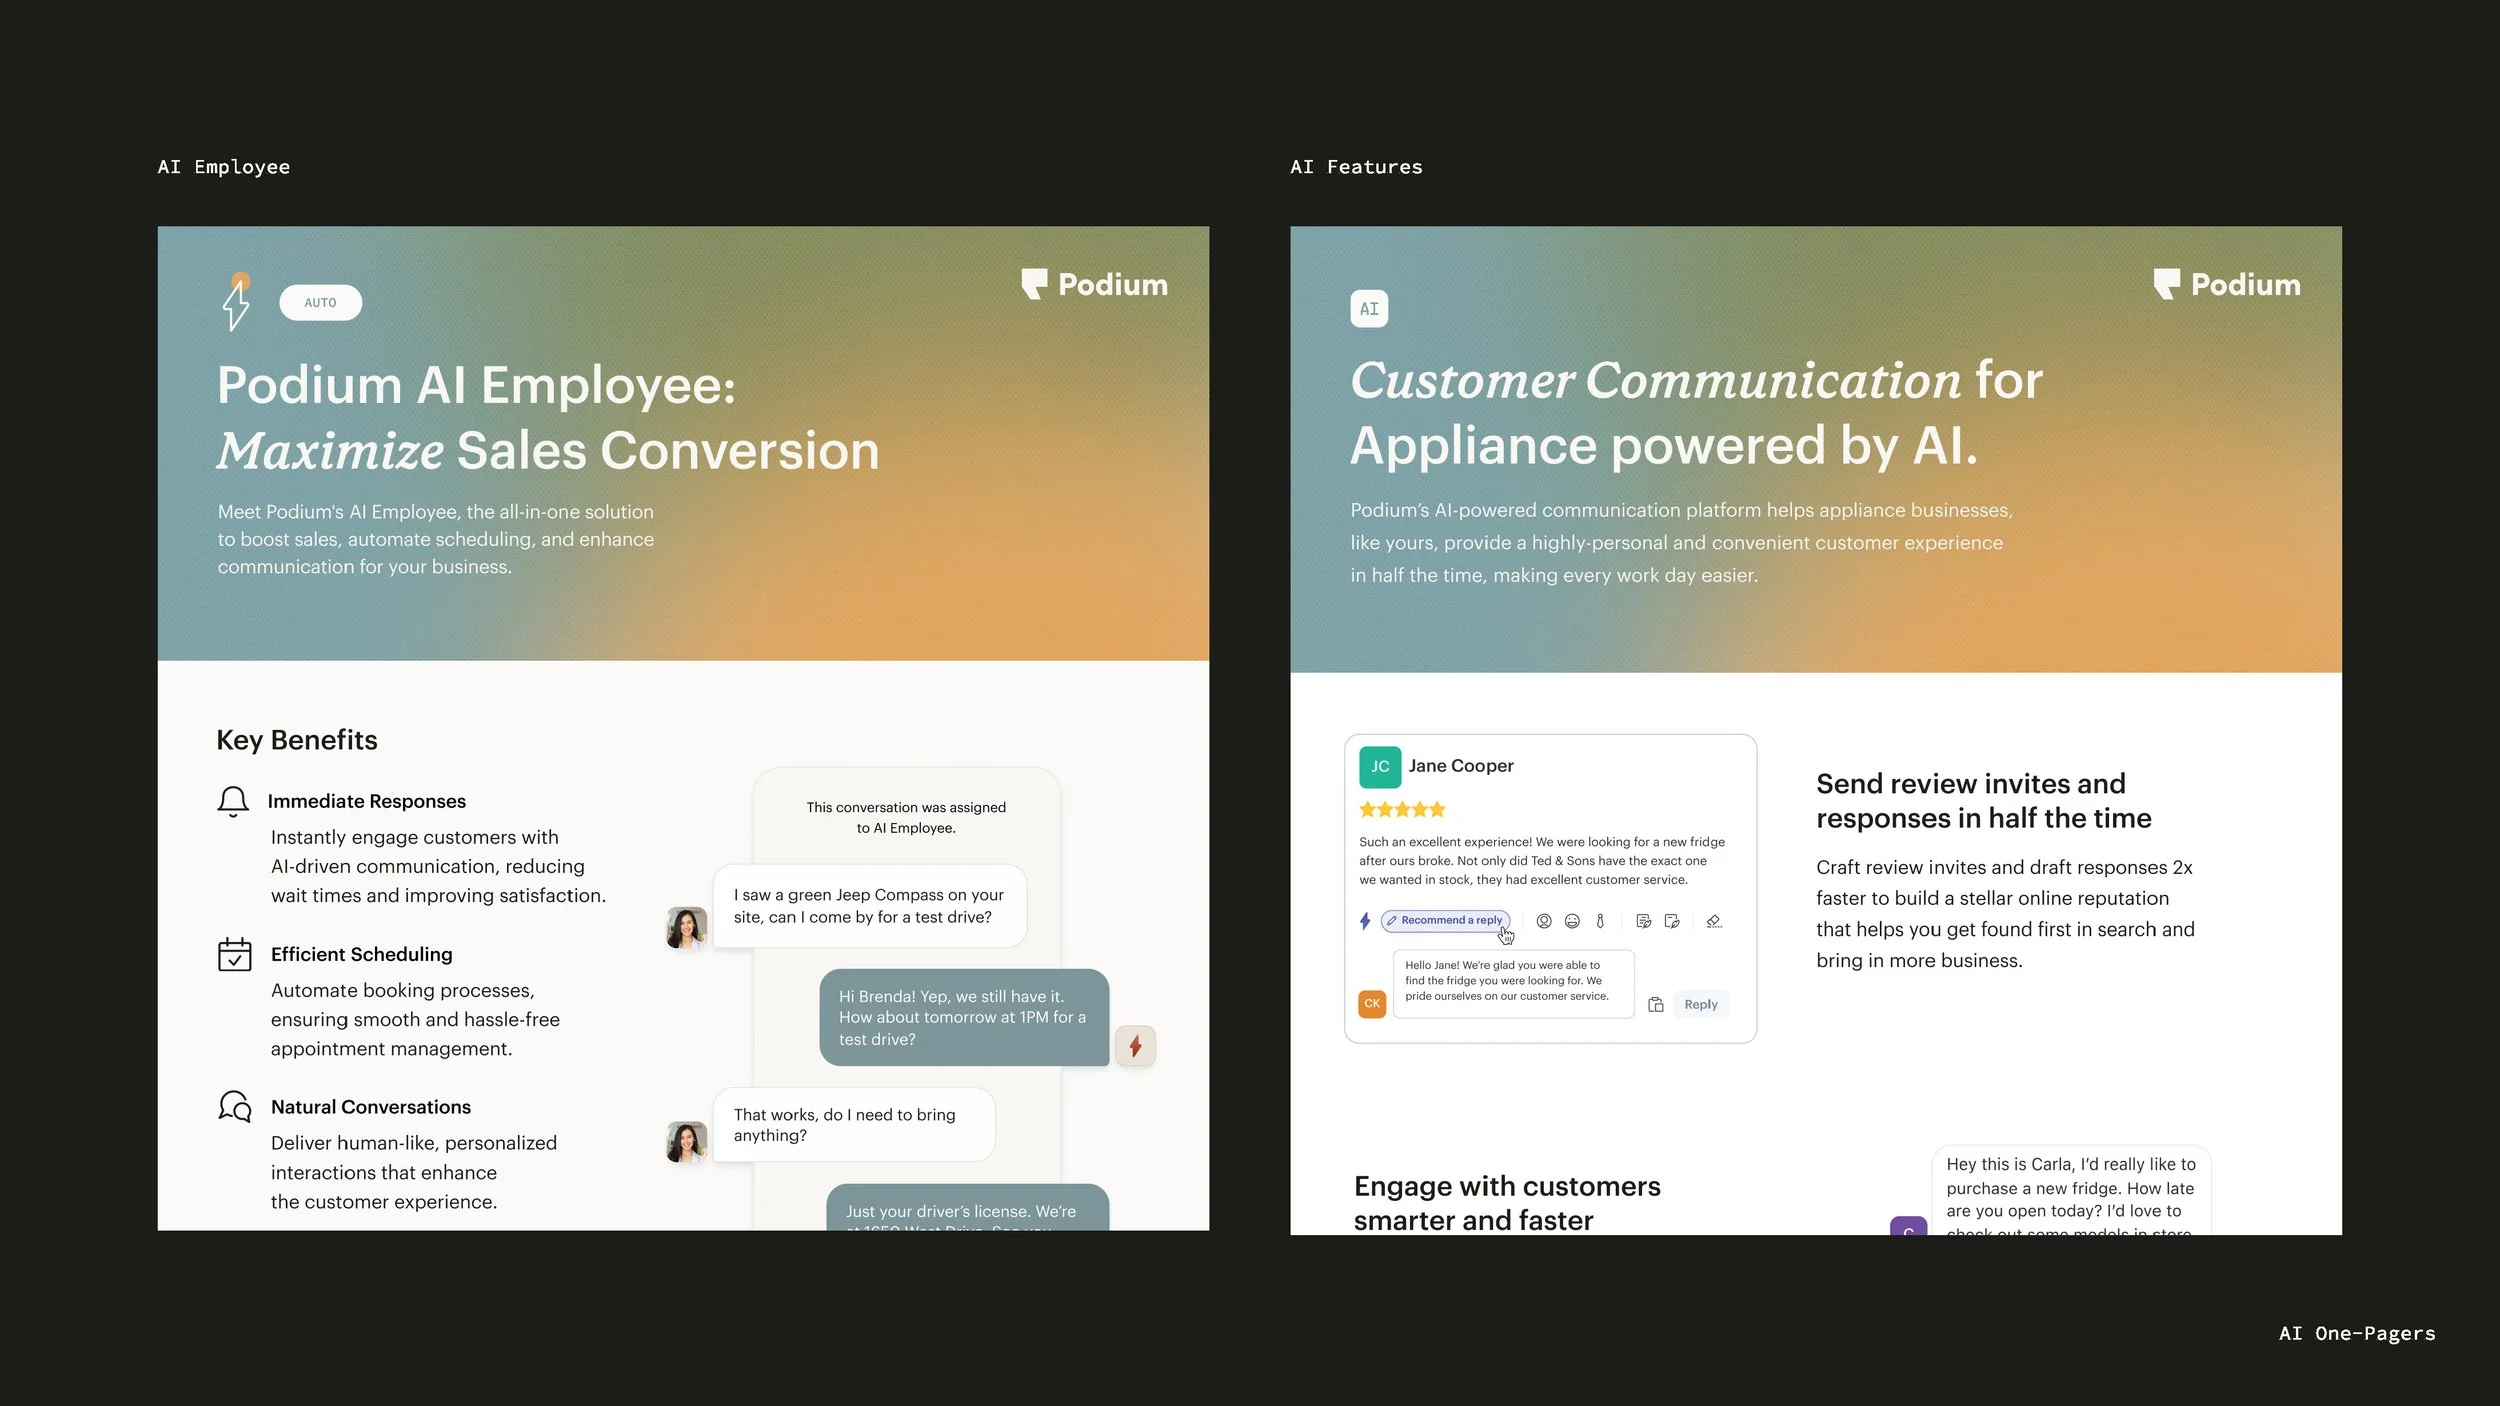2500x1406 pixels.
Task: Click the copy icon next to the Reply button
Action: 1656,1005
